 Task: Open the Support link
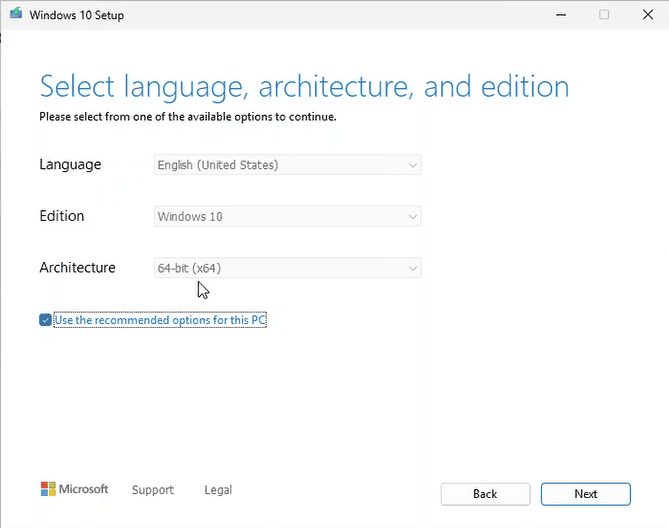click(x=153, y=490)
